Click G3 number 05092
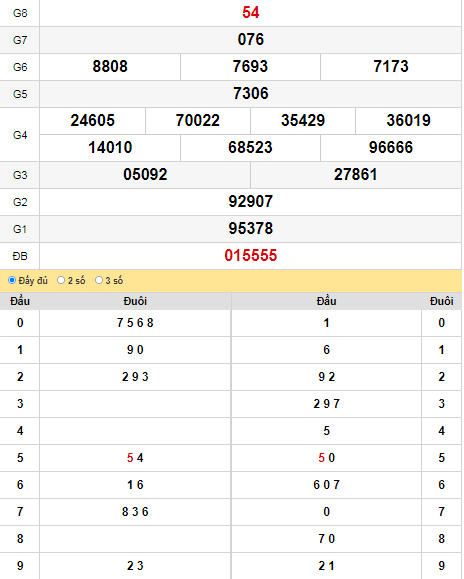This screenshot has width=464, height=579. [x=145, y=174]
